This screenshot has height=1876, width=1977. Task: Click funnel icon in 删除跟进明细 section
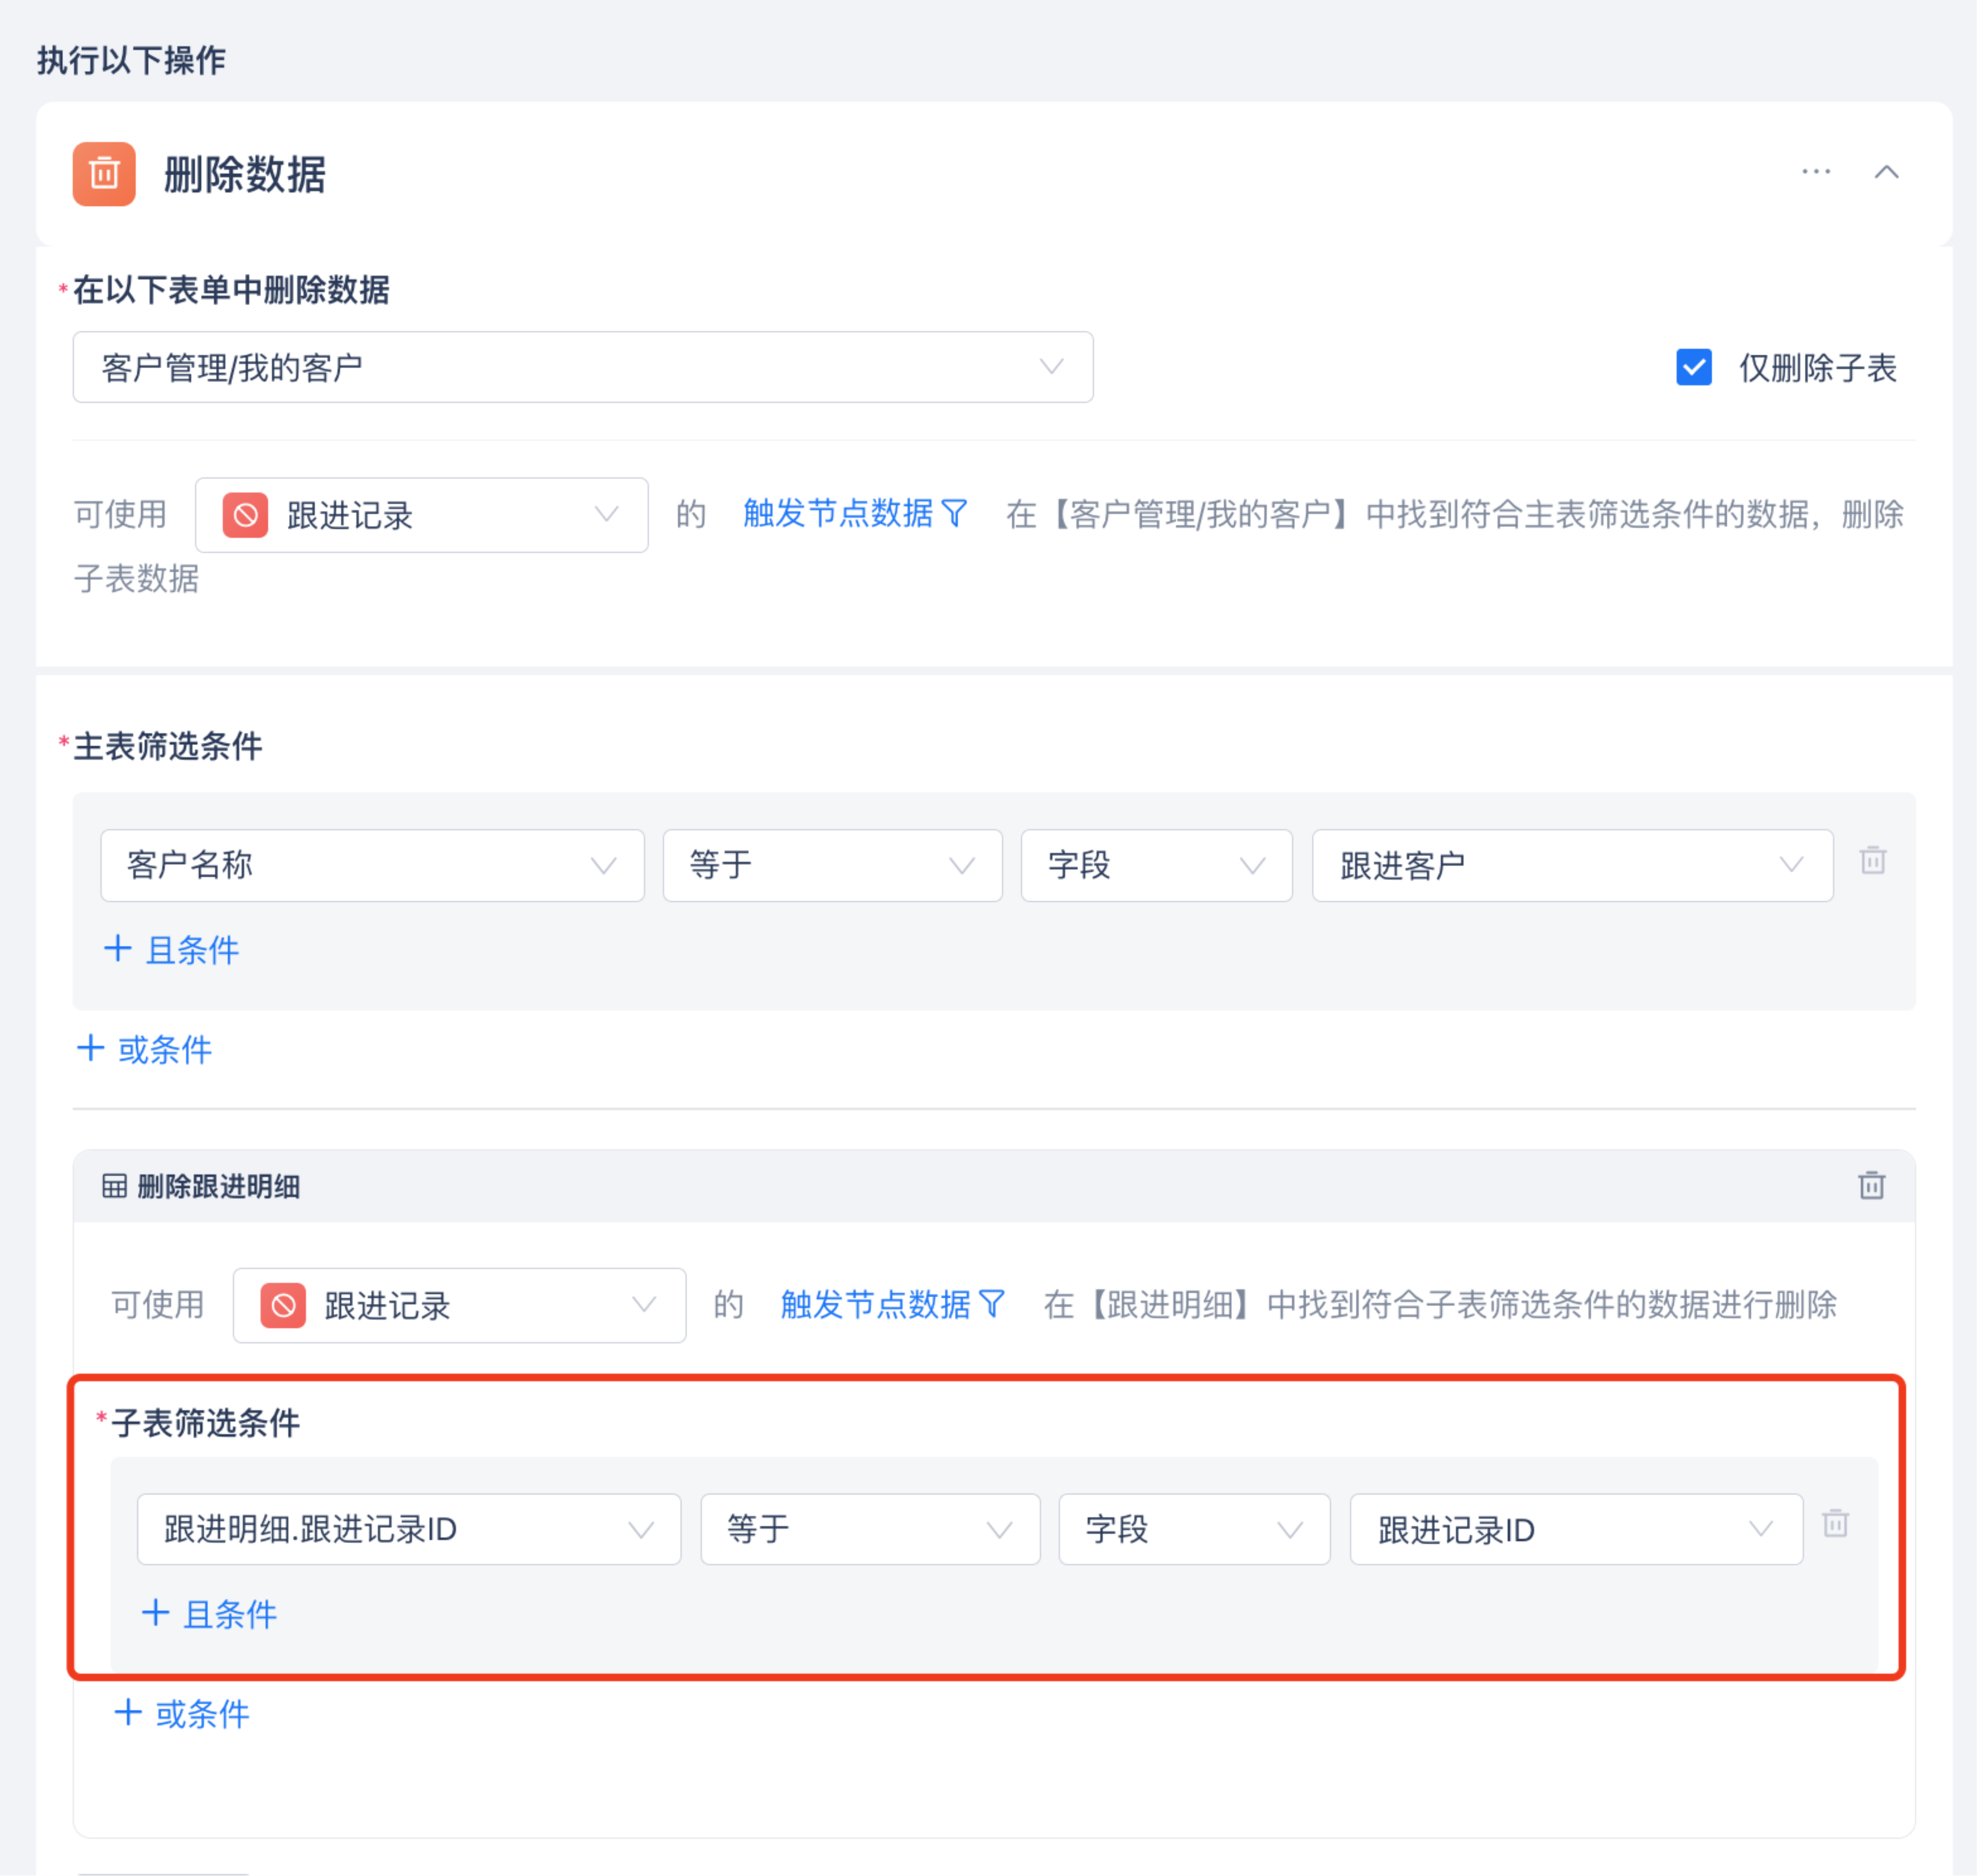tap(992, 1304)
